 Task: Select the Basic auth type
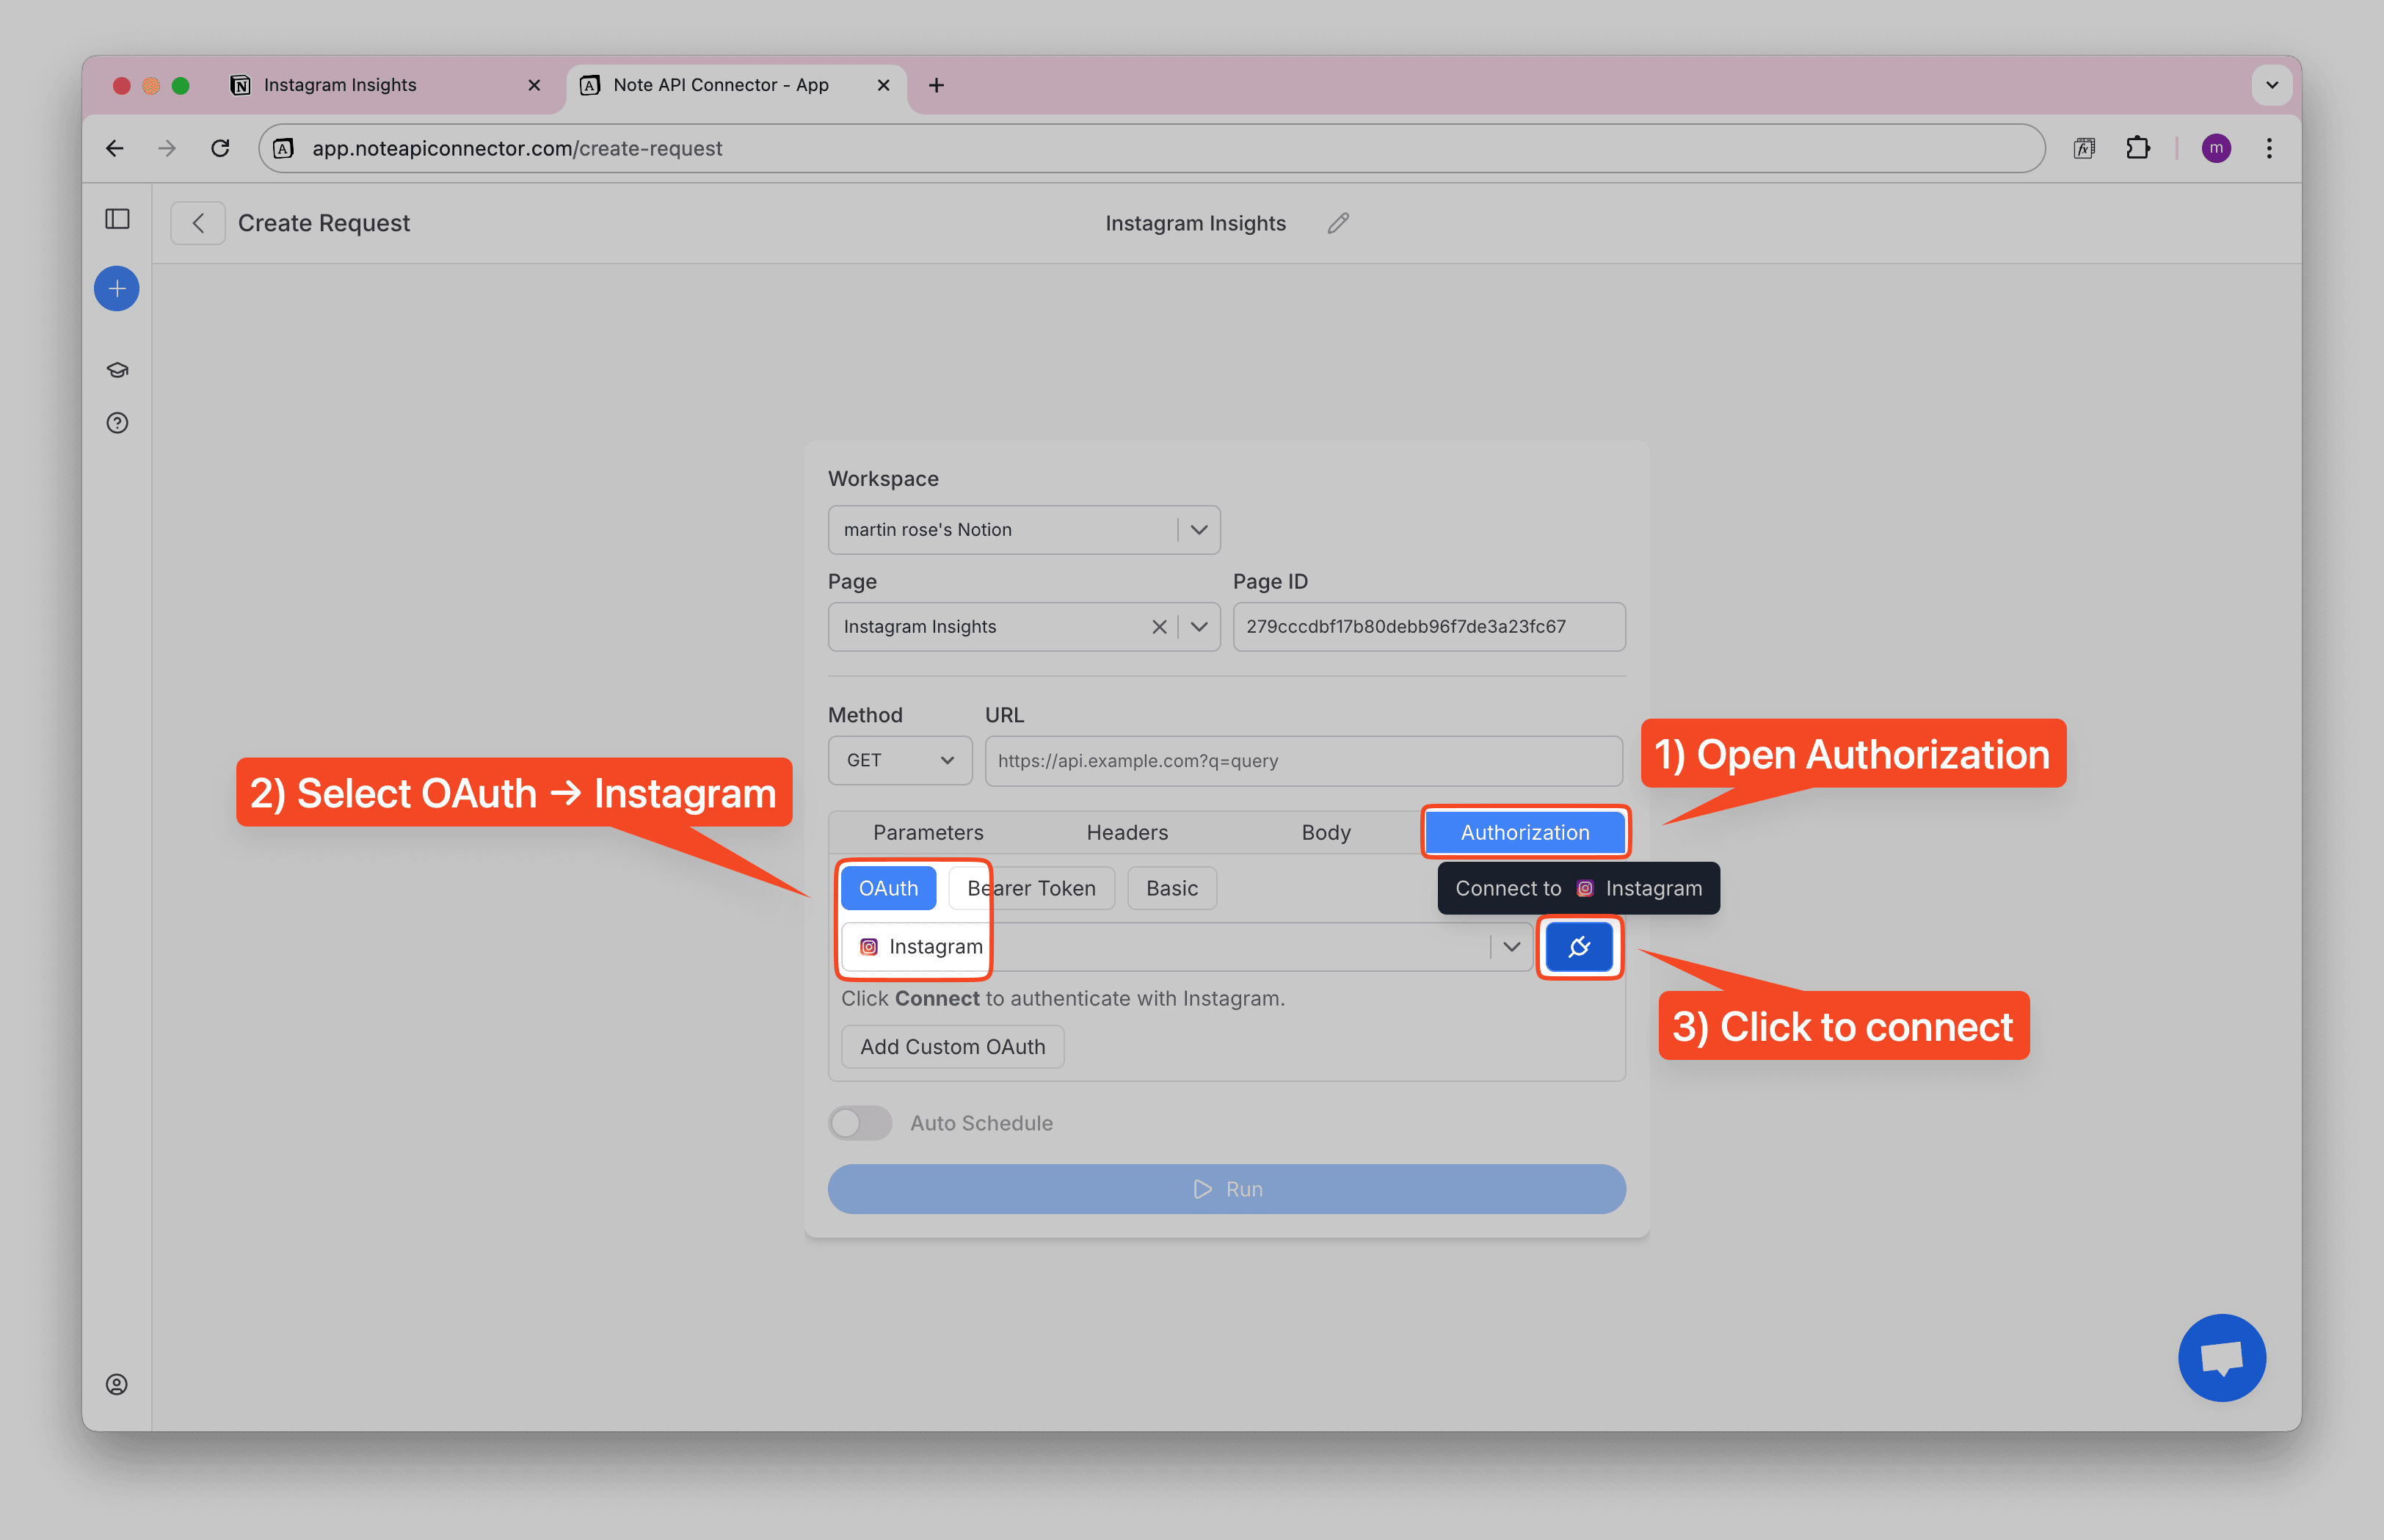[x=1172, y=888]
